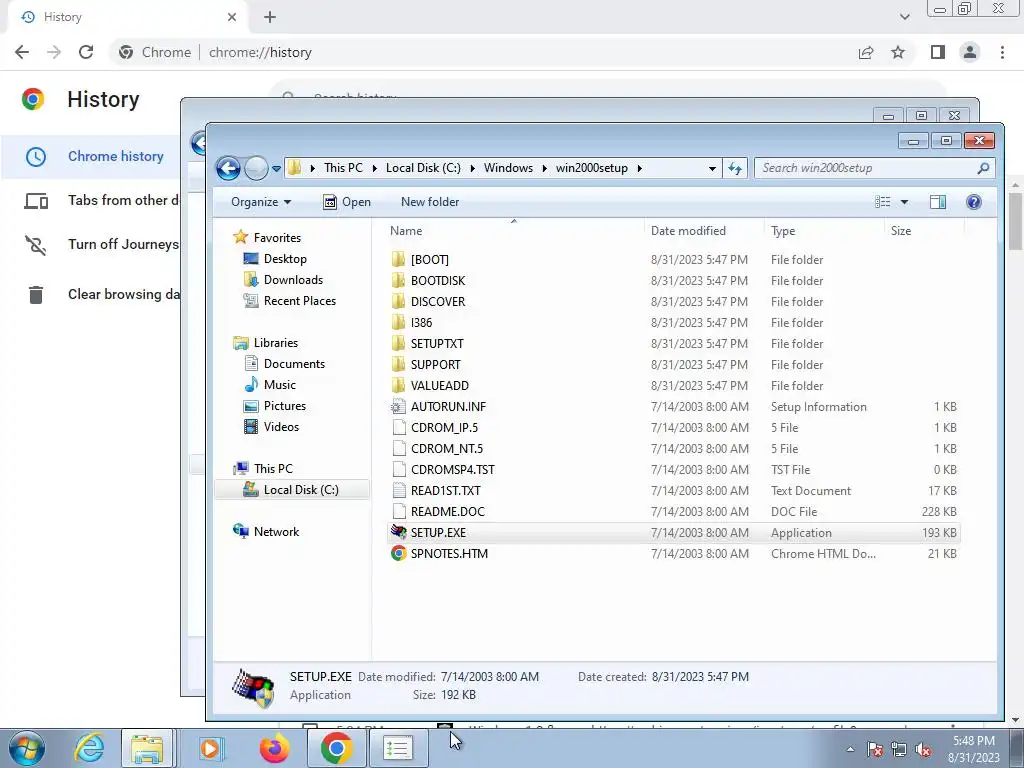
Task: Open Windows Start menu
Action: (27, 748)
